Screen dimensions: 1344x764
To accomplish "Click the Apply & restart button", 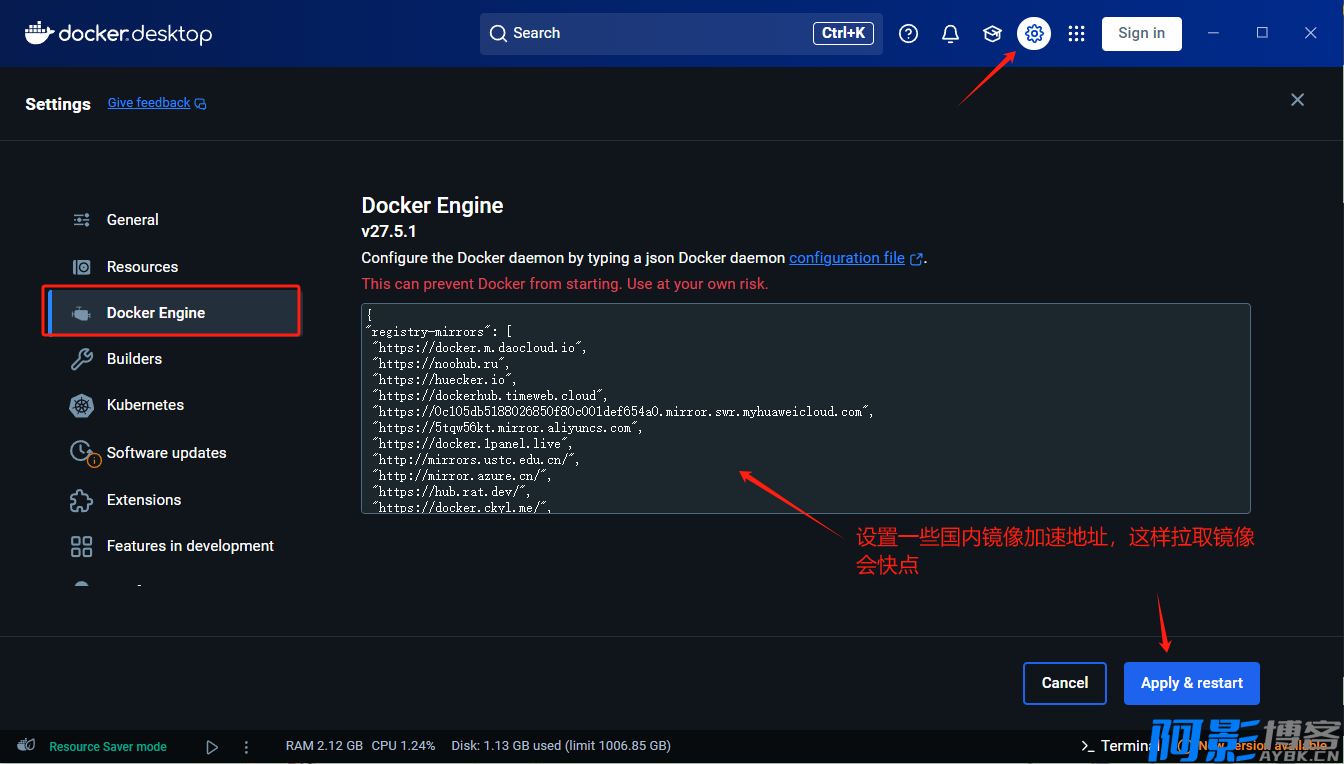I will [x=1191, y=683].
